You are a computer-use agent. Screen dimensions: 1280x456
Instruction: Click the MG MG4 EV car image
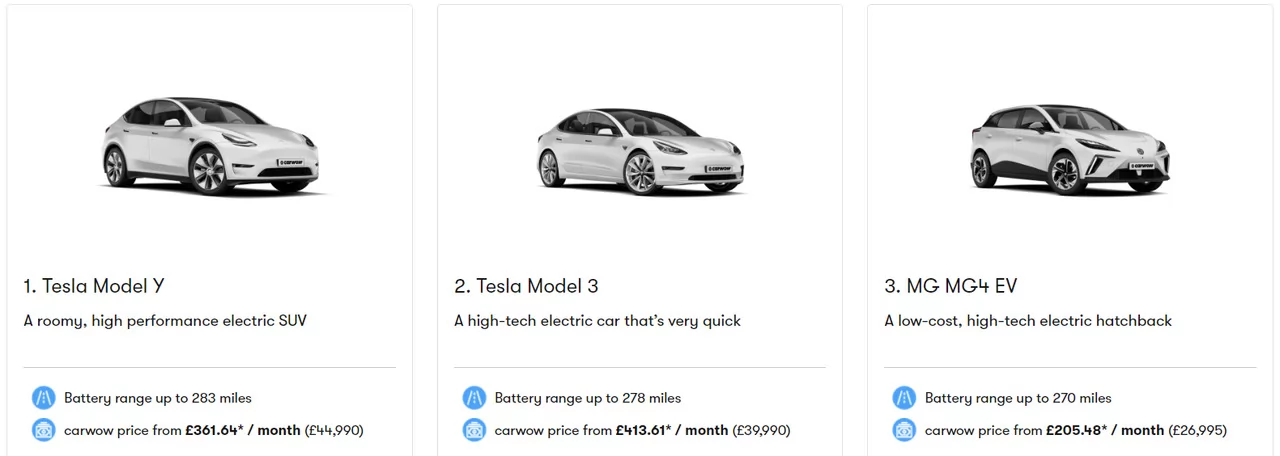pyautogui.click(x=1071, y=148)
